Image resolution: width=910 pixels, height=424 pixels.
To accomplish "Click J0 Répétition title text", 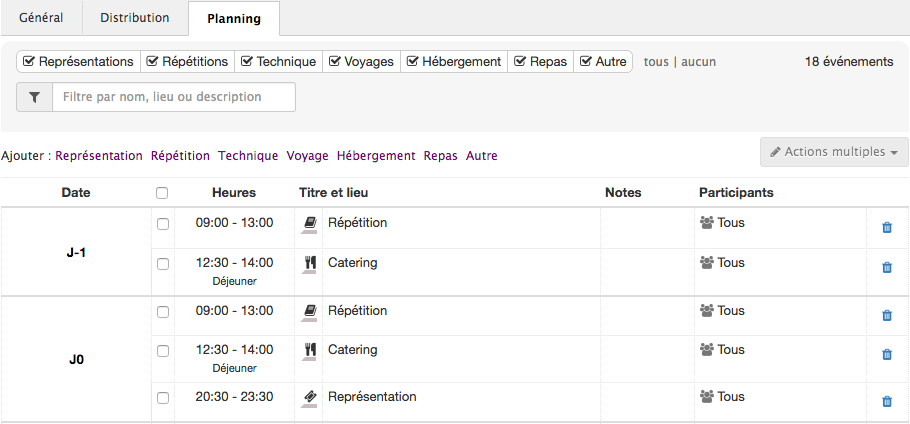I will (358, 311).
